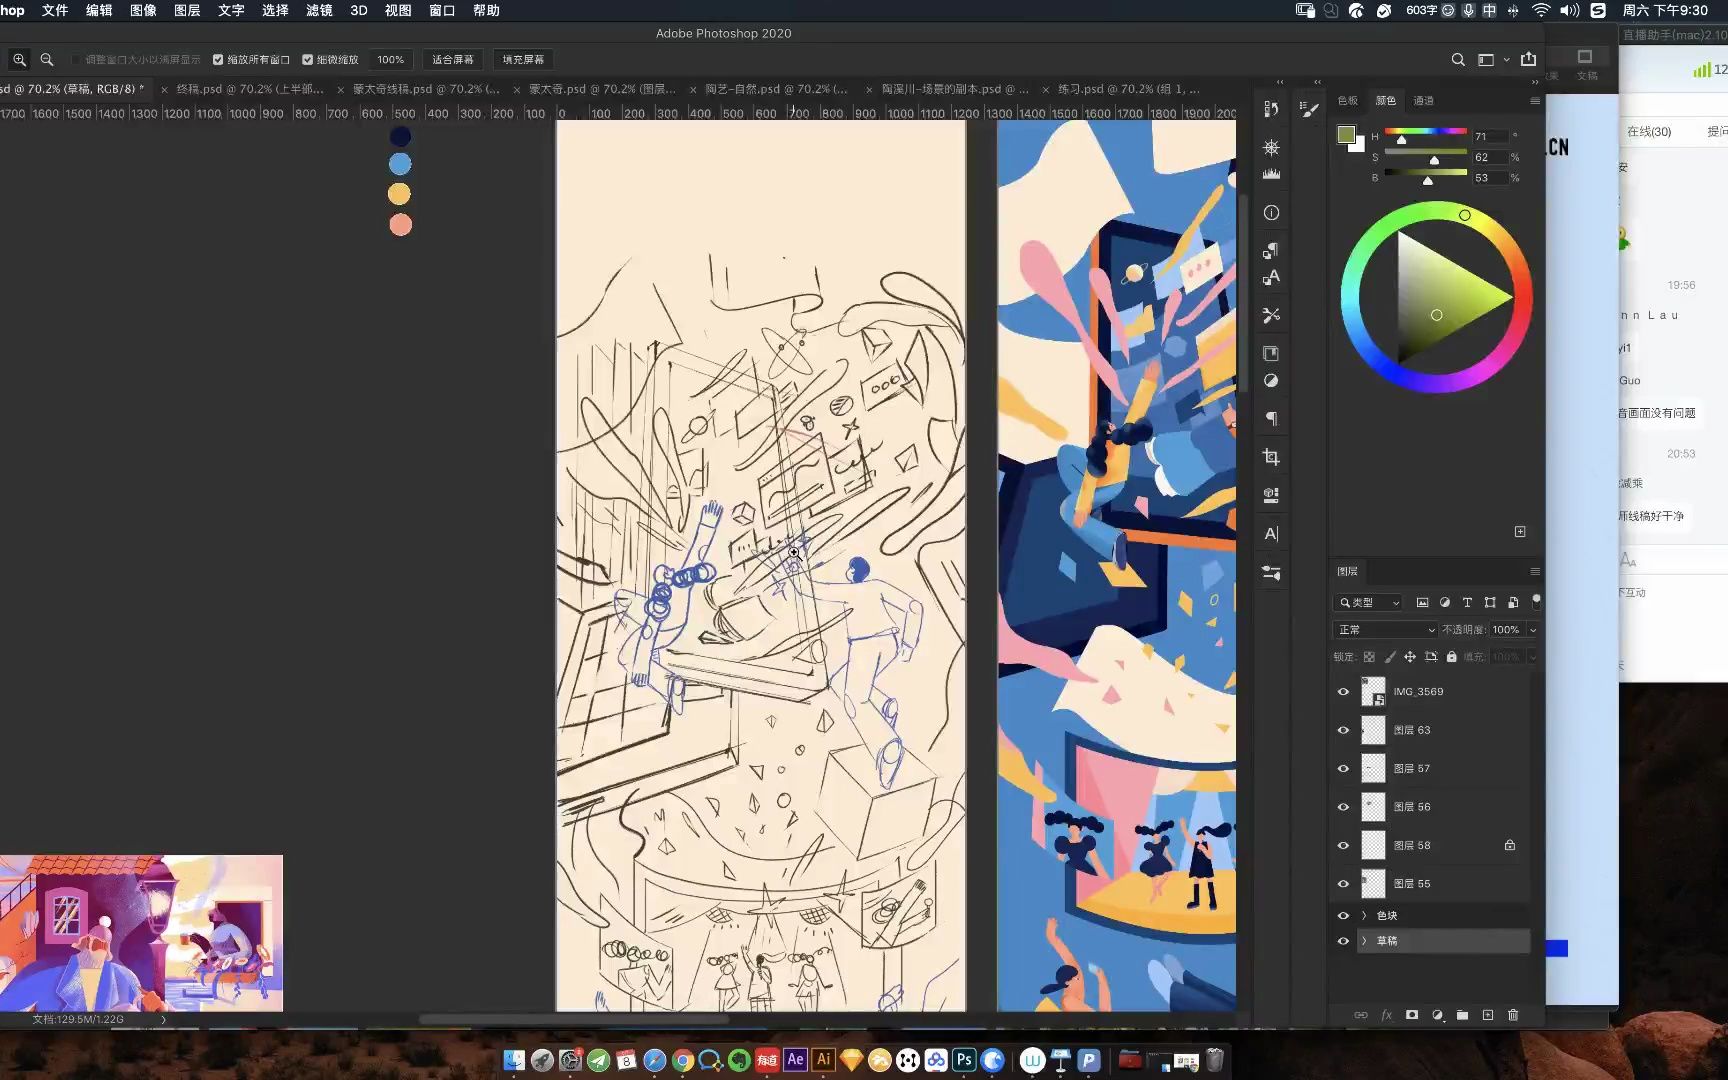The height and width of the screenshot is (1080, 1728).
Task: Hide layer 图层 63
Action: pyautogui.click(x=1343, y=730)
